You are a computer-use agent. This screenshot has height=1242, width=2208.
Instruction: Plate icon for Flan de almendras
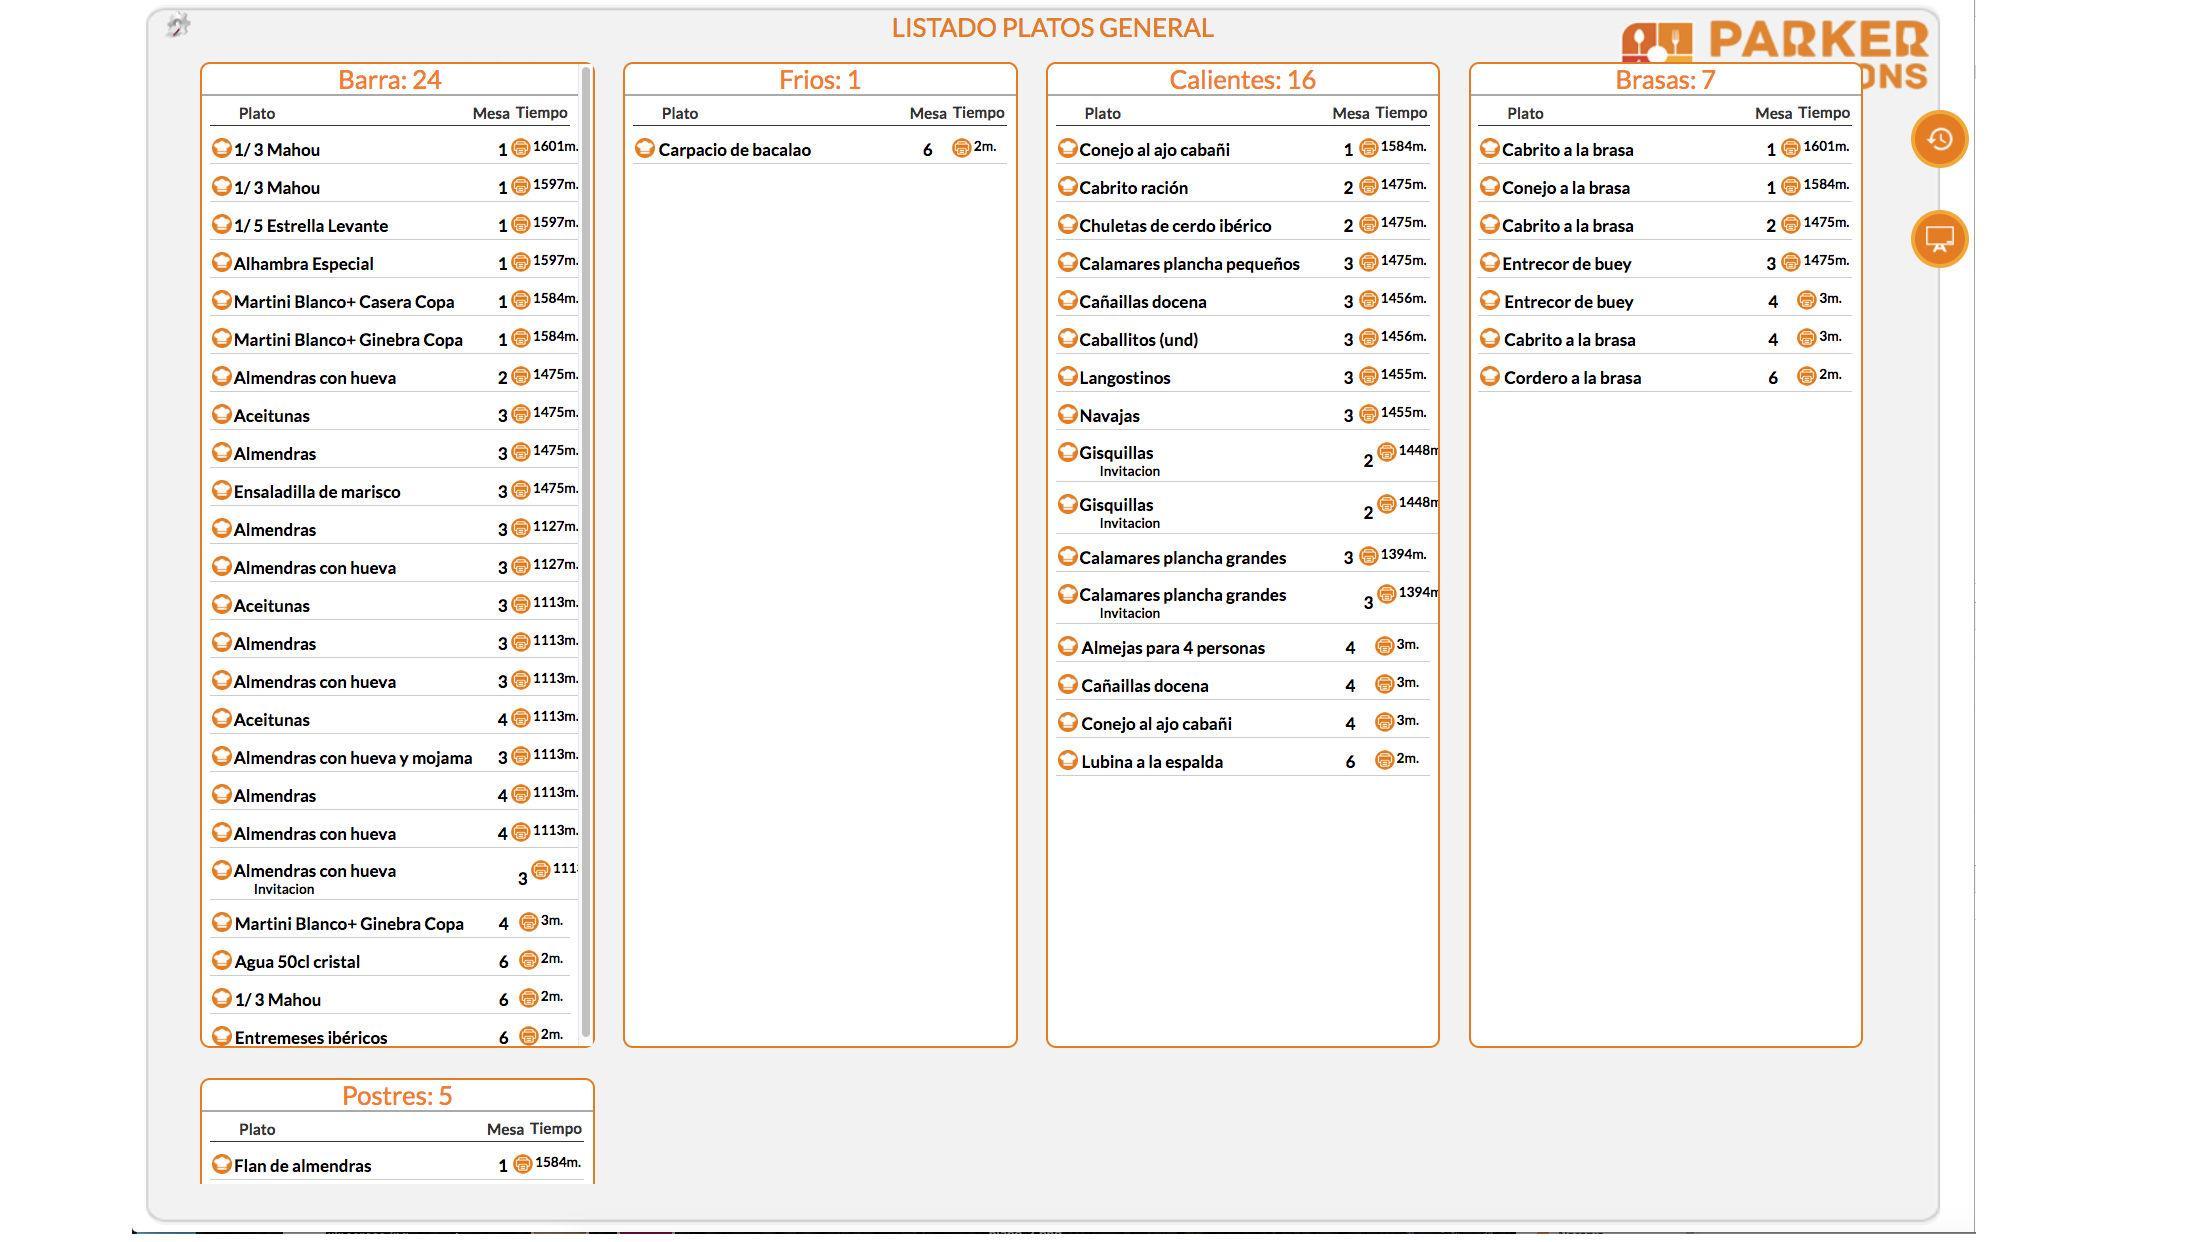[222, 1165]
